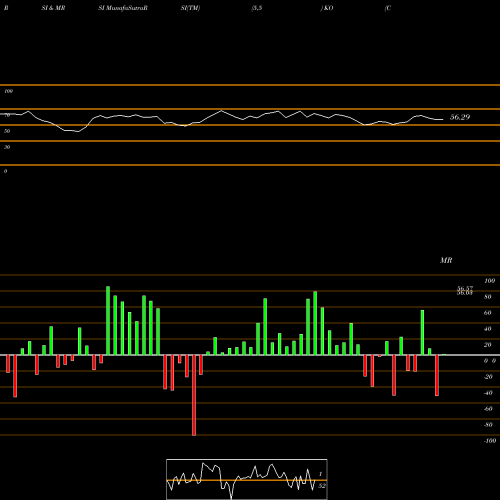Click the 30 label on the RSI axis

click(x=7, y=147)
